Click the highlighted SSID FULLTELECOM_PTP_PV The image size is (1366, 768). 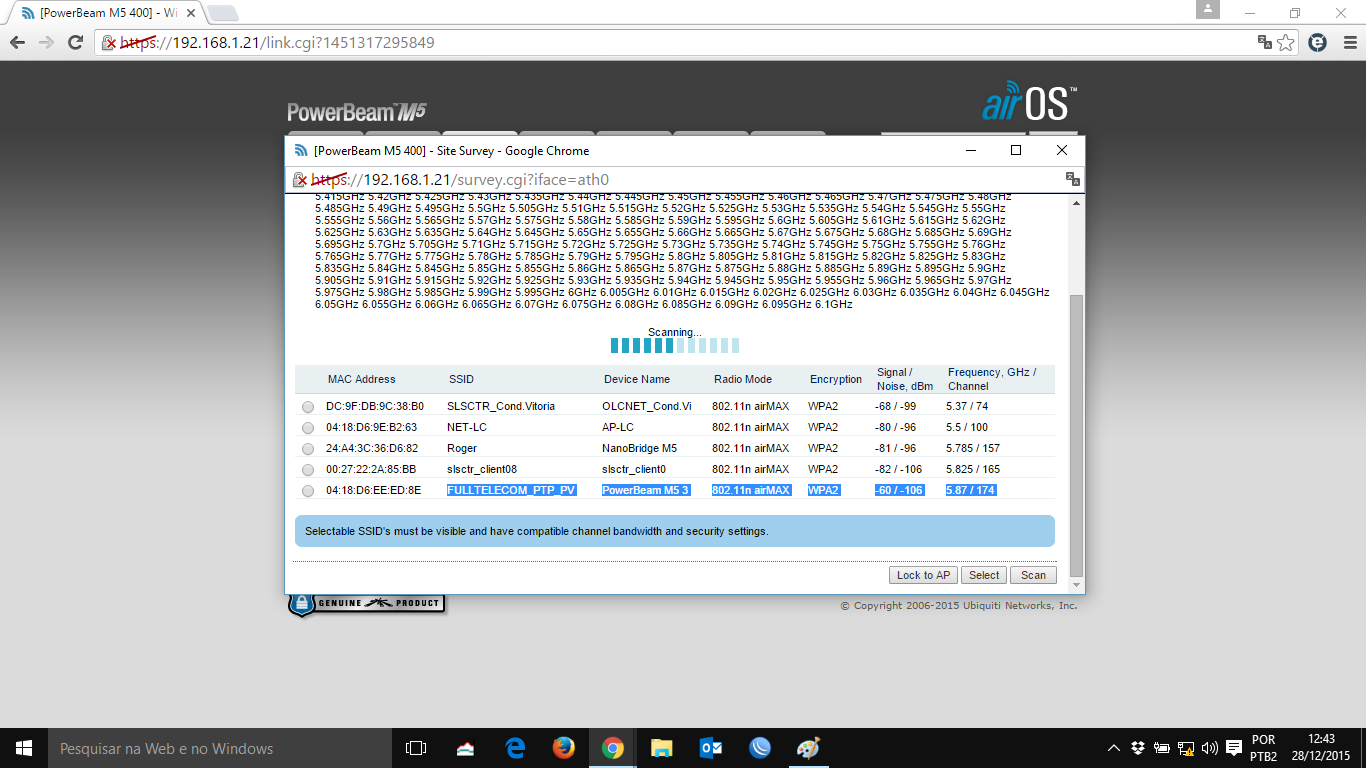tap(511, 490)
